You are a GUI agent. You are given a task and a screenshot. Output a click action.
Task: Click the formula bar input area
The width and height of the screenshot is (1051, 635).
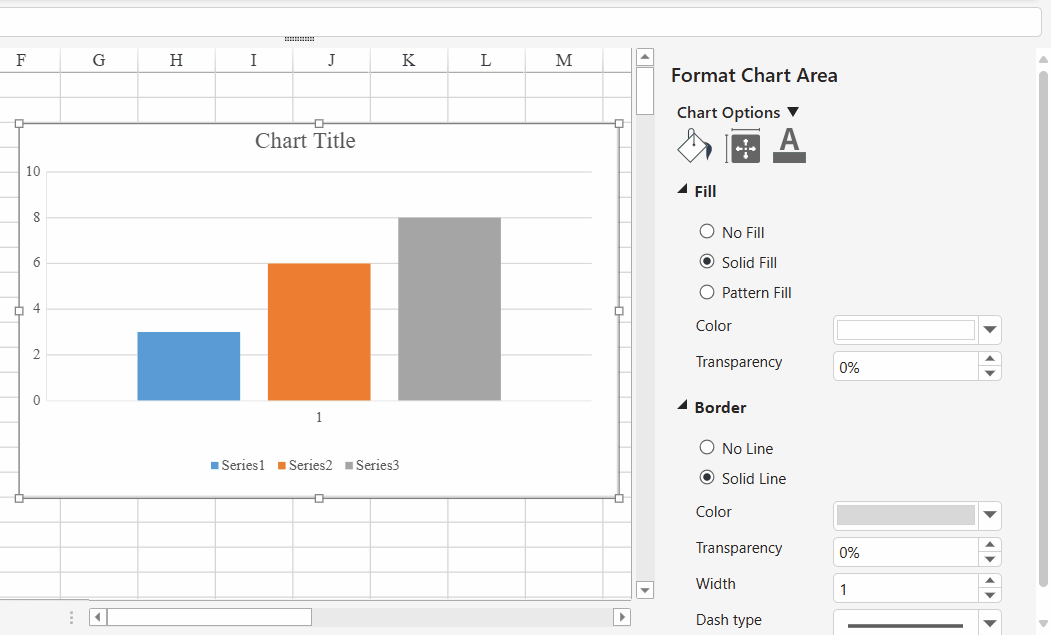point(520,21)
